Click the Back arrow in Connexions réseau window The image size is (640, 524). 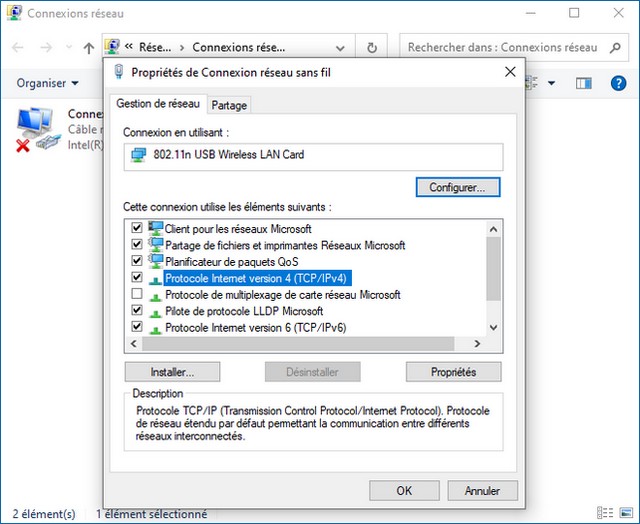coord(18,48)
